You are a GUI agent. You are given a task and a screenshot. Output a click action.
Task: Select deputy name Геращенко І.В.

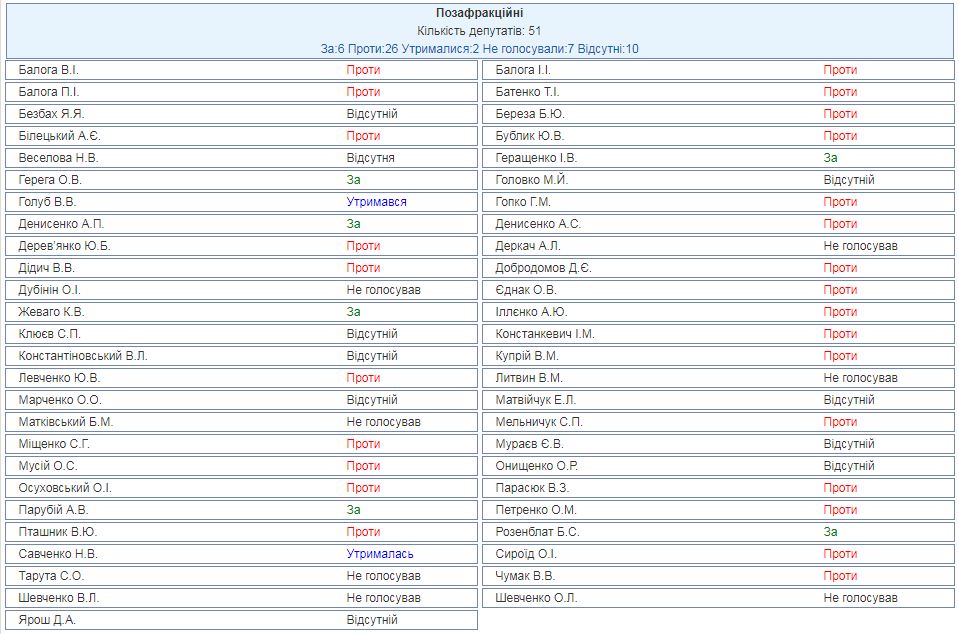pyautogui.click(x=536, y=158)
